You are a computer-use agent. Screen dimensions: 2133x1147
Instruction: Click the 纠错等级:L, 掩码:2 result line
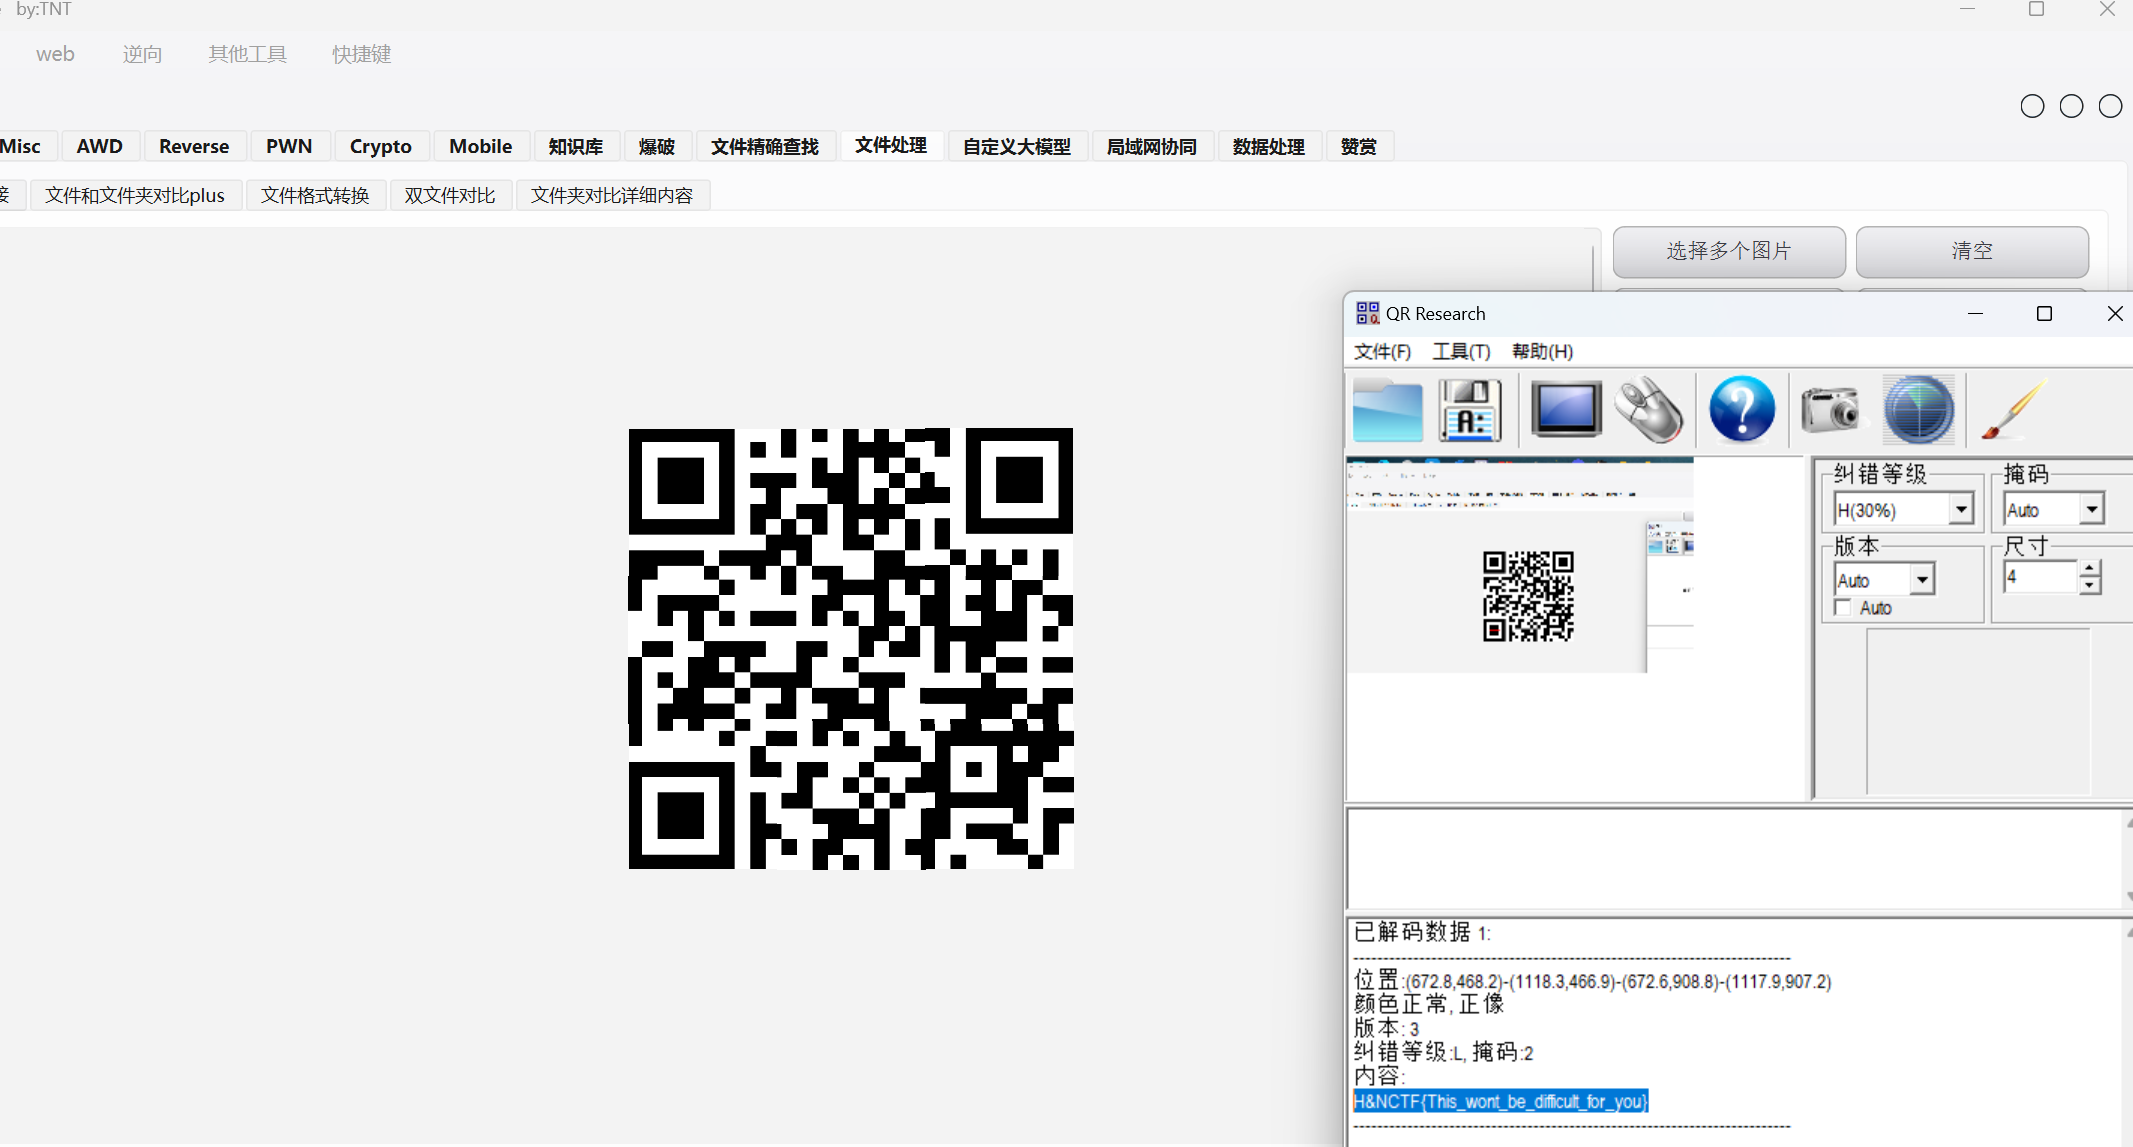click(x=1443, y=1052)
